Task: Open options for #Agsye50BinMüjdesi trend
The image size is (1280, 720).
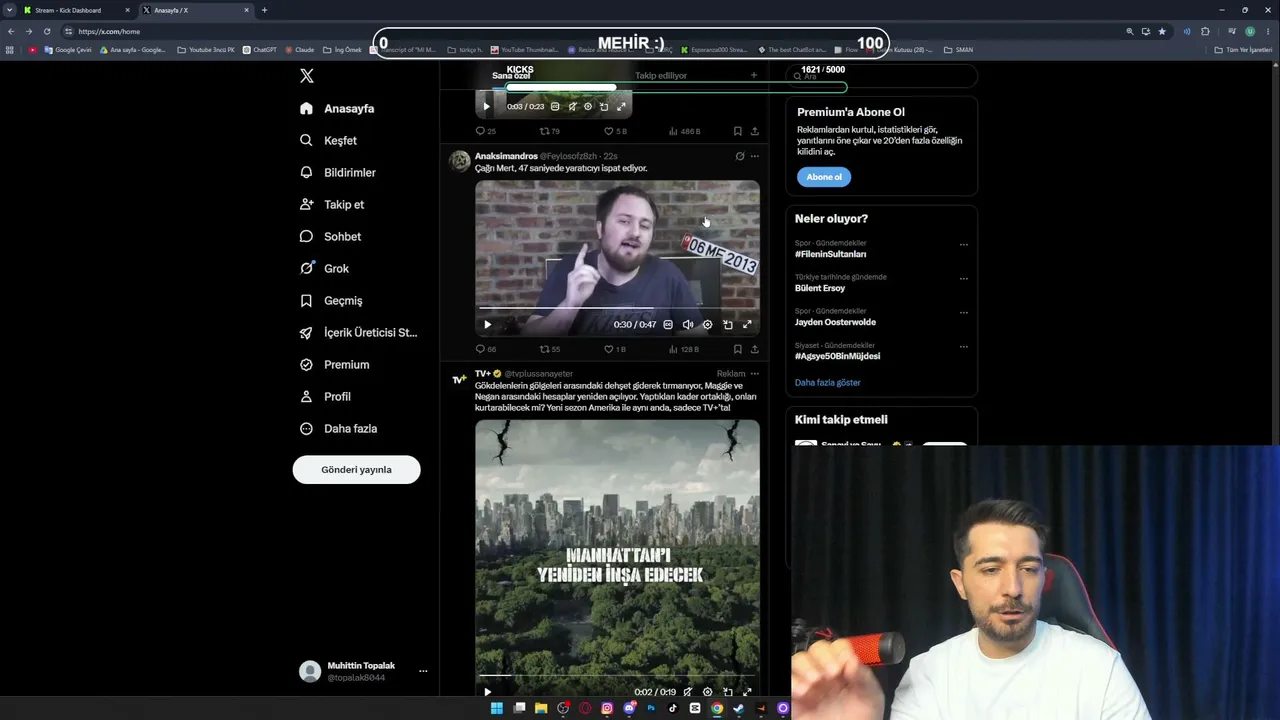Action: pos(964,346)
